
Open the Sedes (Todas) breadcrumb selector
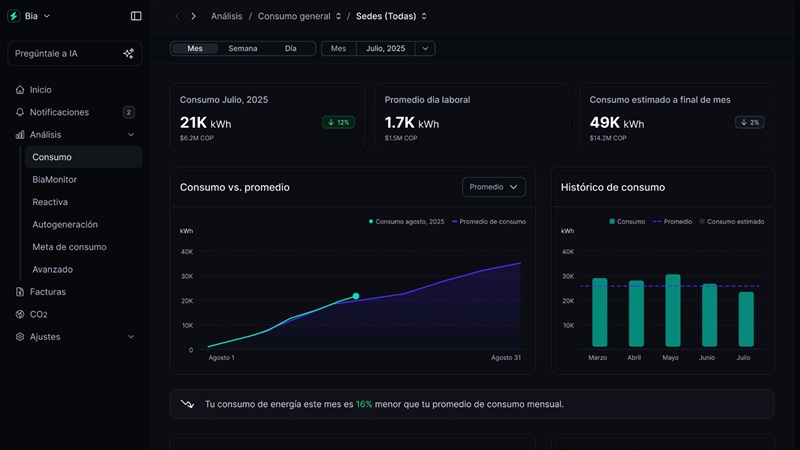click(x=391, y=16)
